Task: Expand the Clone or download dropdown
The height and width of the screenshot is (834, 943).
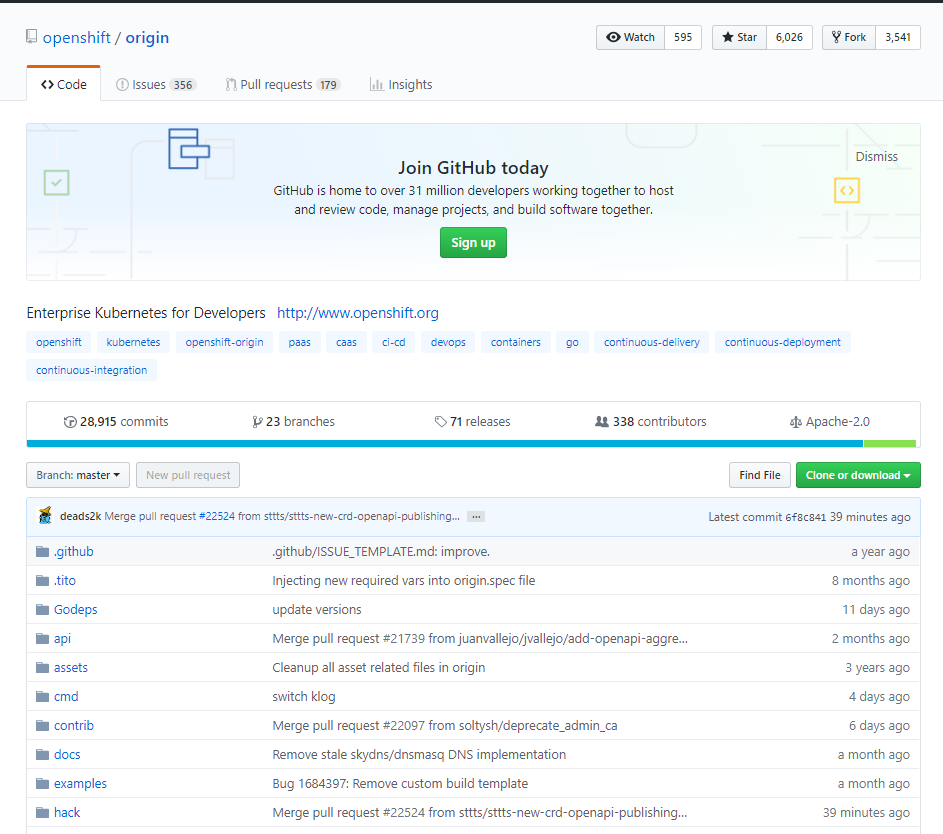Action: 858,475
